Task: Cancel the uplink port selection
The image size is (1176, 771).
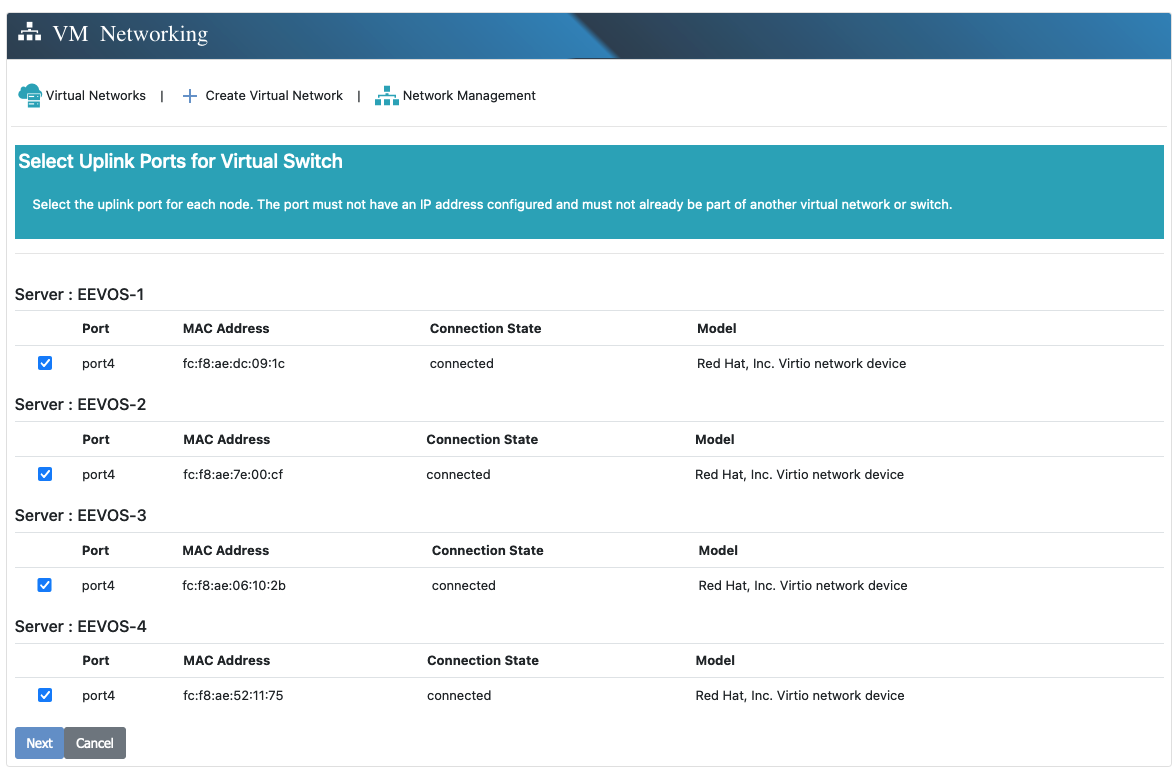Action: tap(95, 743)
